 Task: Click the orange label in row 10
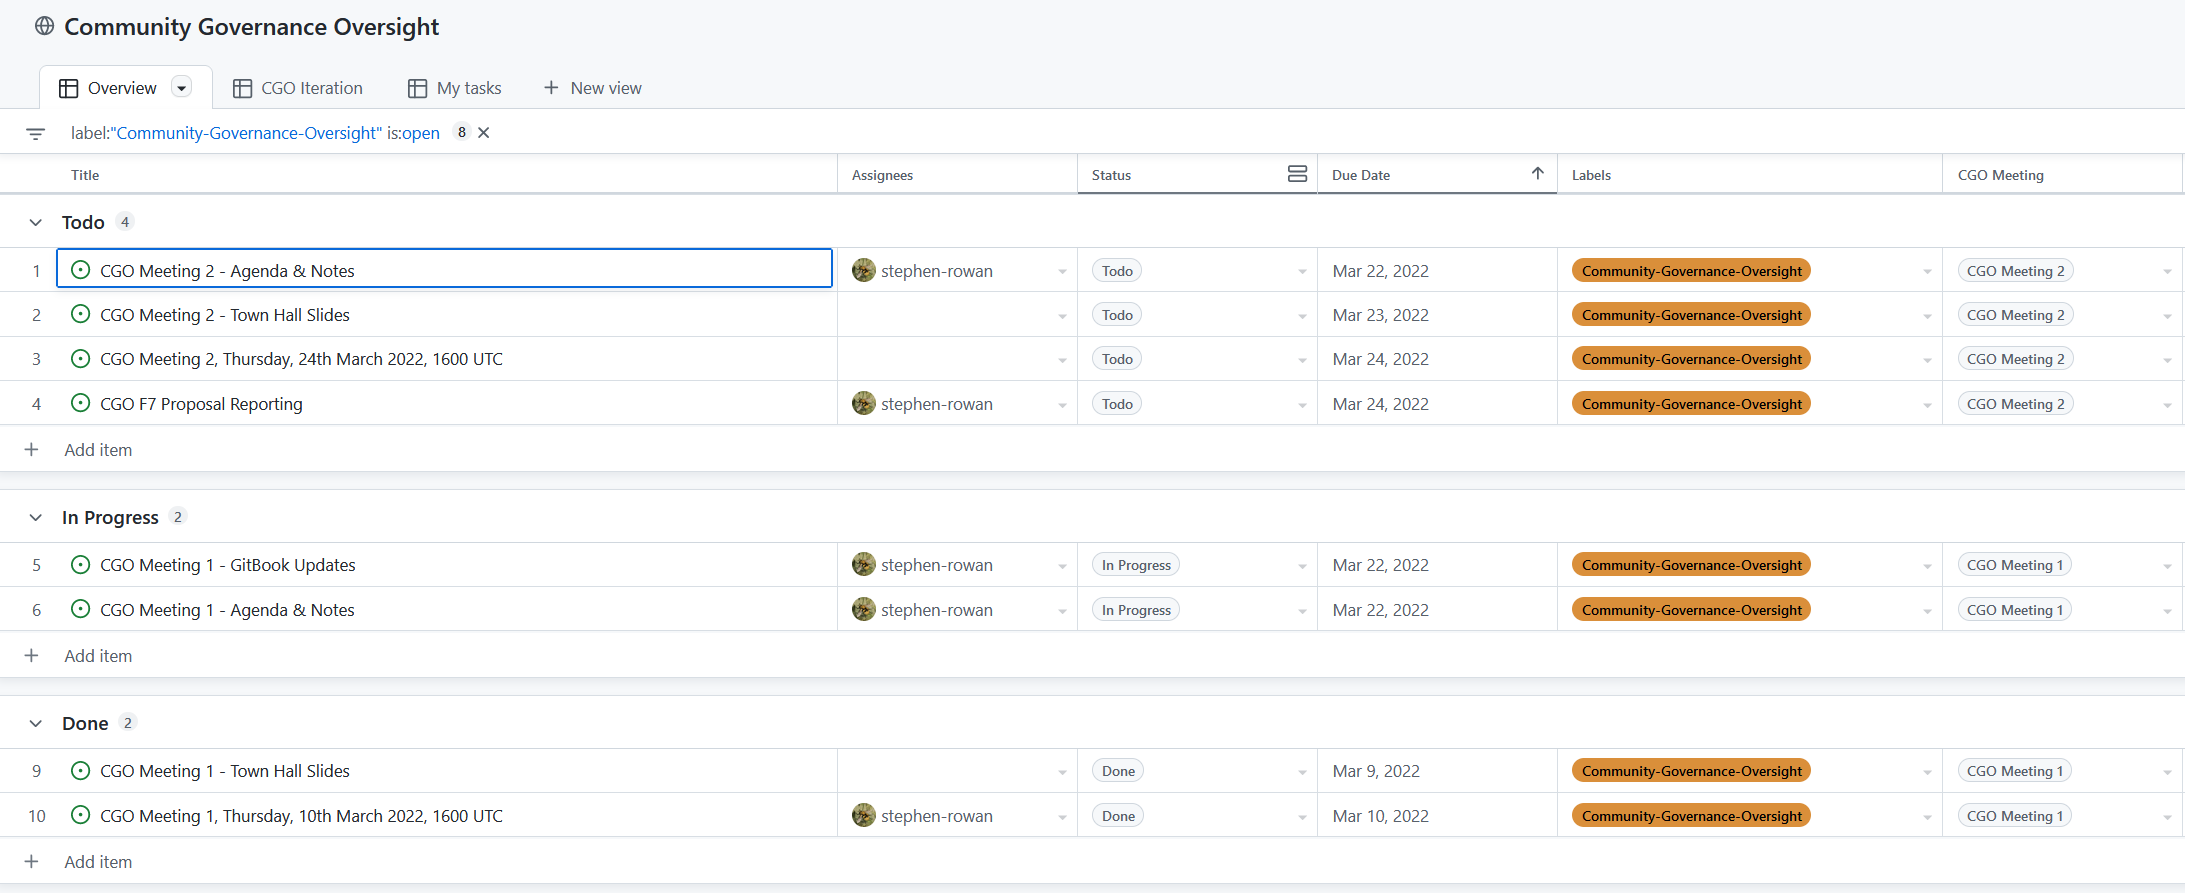click(1691, 816)
